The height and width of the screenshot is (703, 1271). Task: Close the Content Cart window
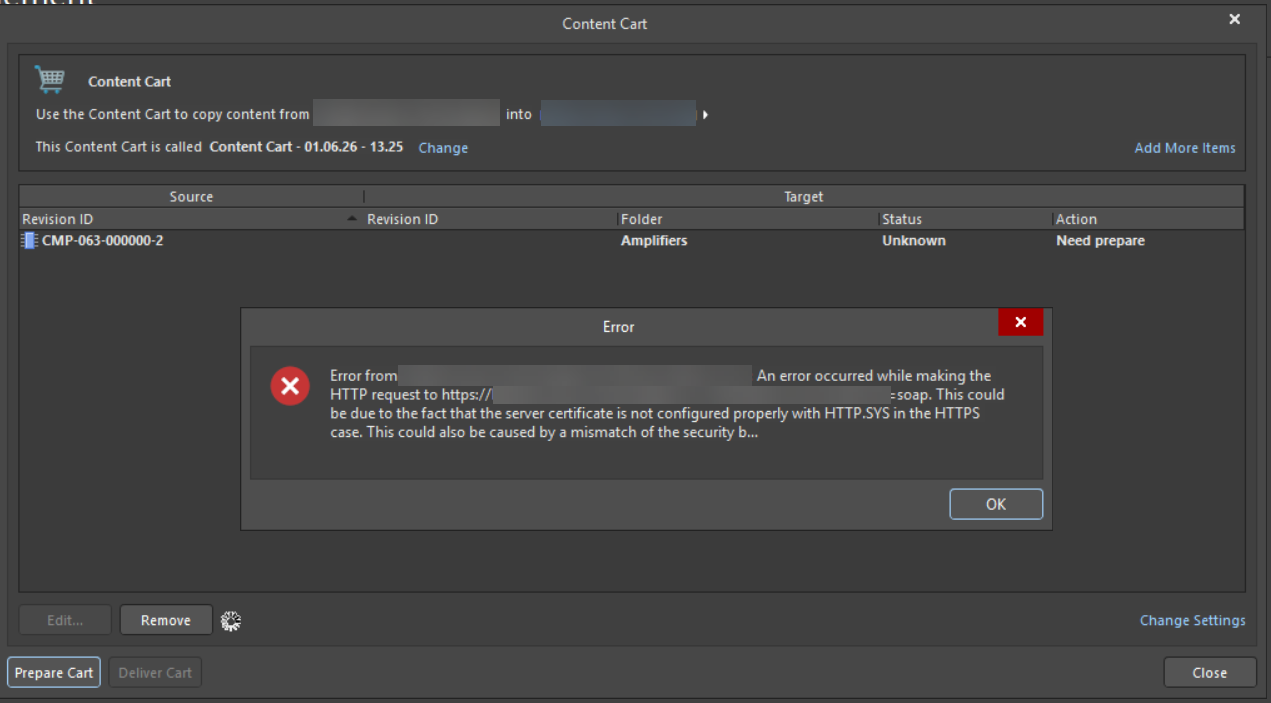(1235, 19)
